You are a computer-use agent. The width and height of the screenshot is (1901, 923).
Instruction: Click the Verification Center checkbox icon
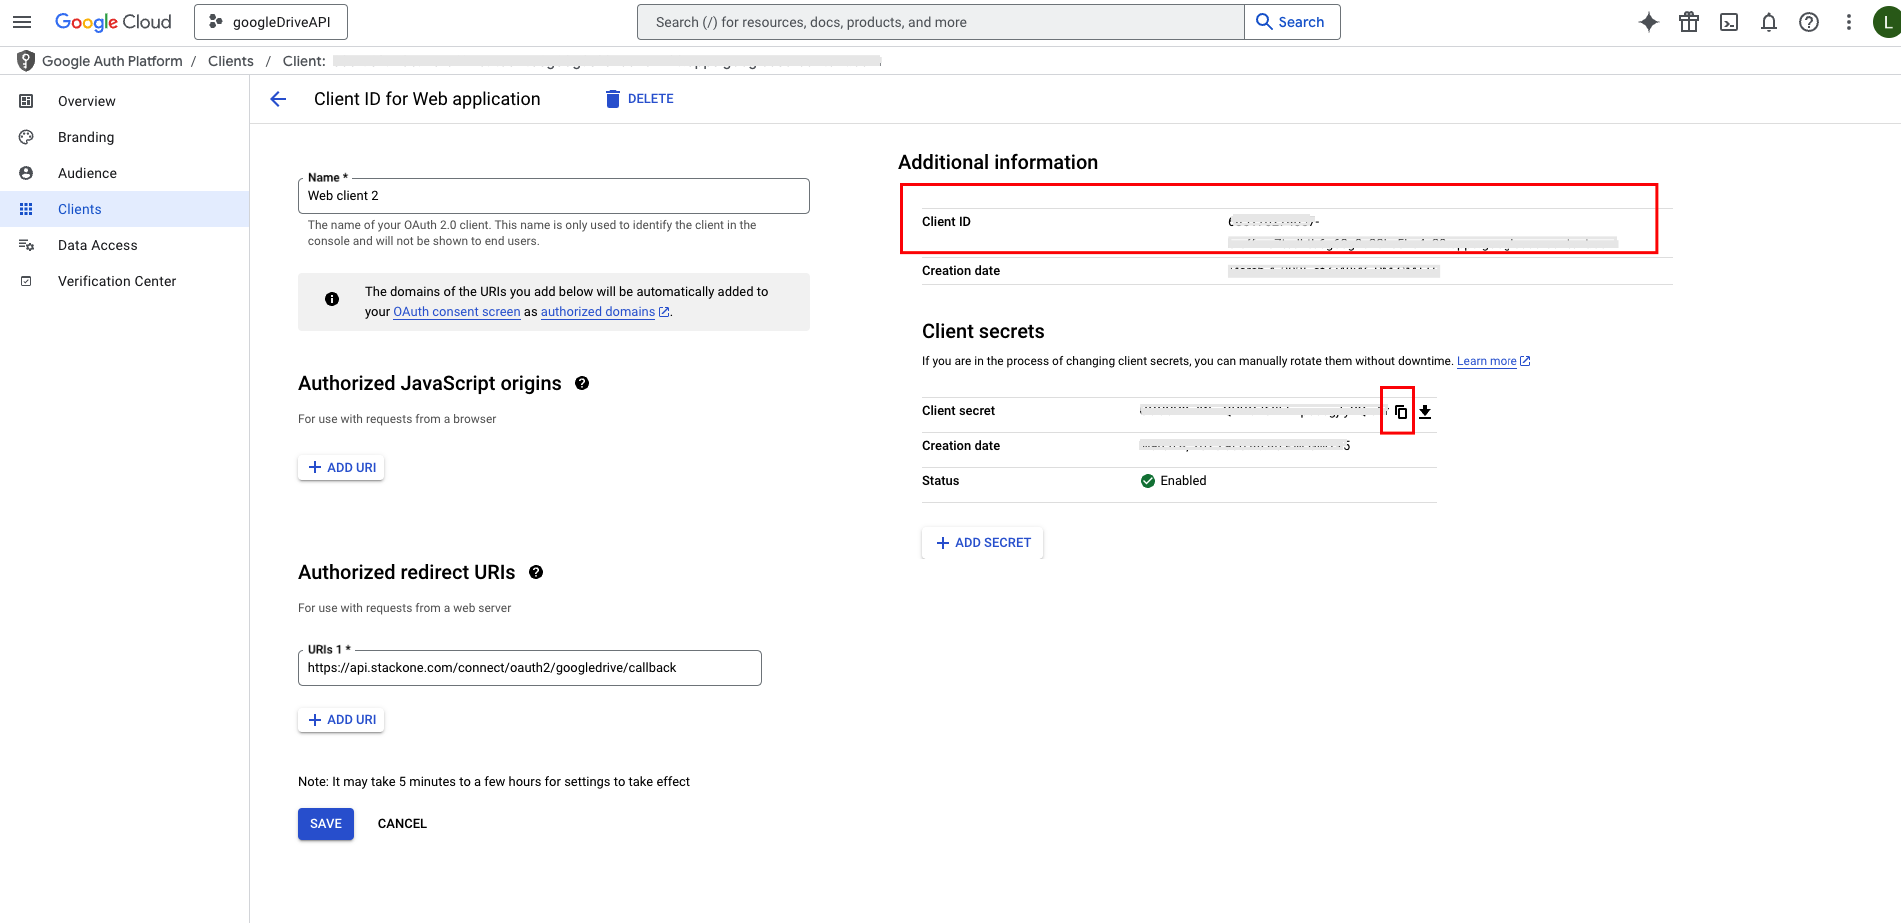(x=26, y=281)
